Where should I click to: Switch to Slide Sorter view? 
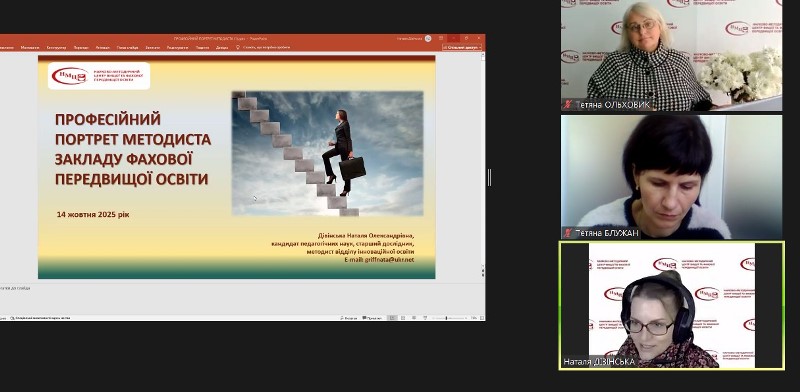tap(403, 318)
